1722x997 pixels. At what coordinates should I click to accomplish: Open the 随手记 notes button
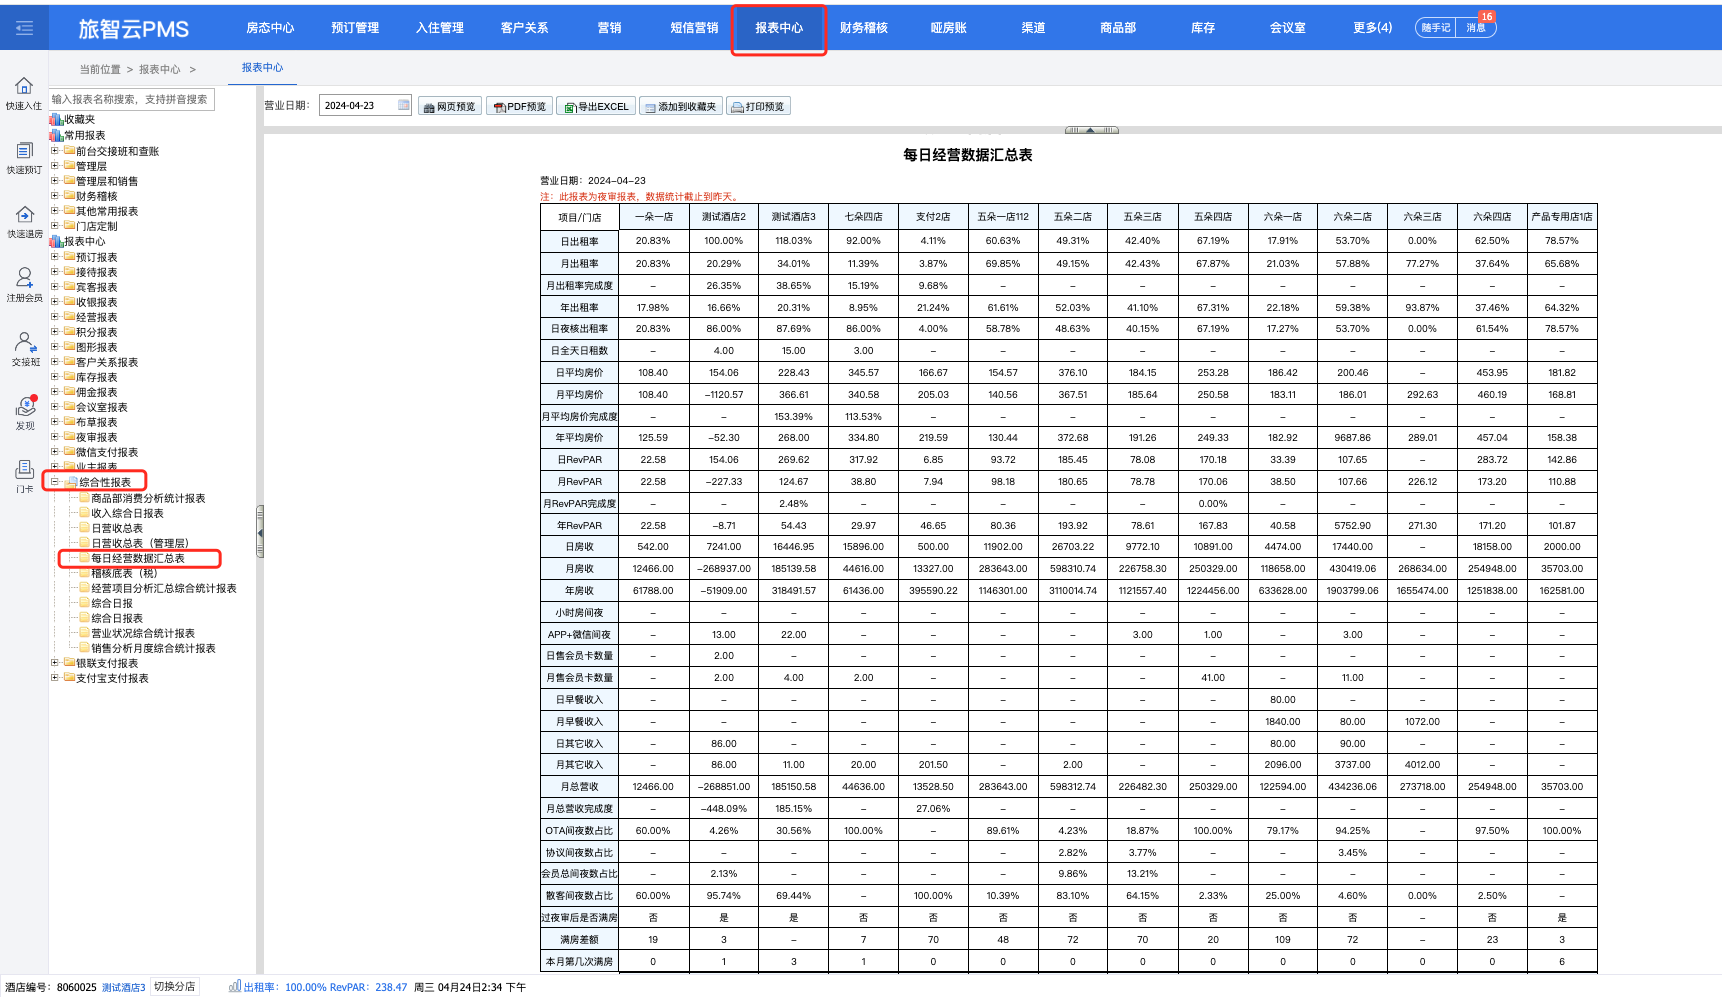pyautogui.click(x=1436, y=28)
